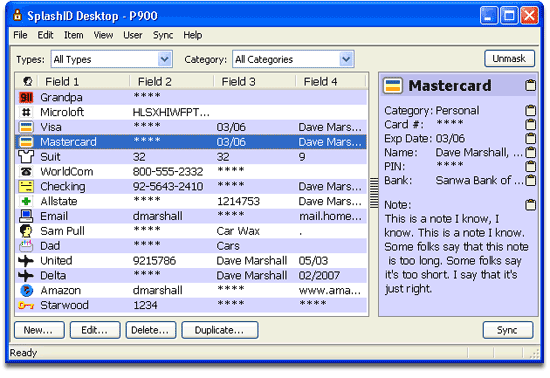The image size is (550, 378).
Task: Click the Checking account number 92-5643-2410
Action: 168,187
